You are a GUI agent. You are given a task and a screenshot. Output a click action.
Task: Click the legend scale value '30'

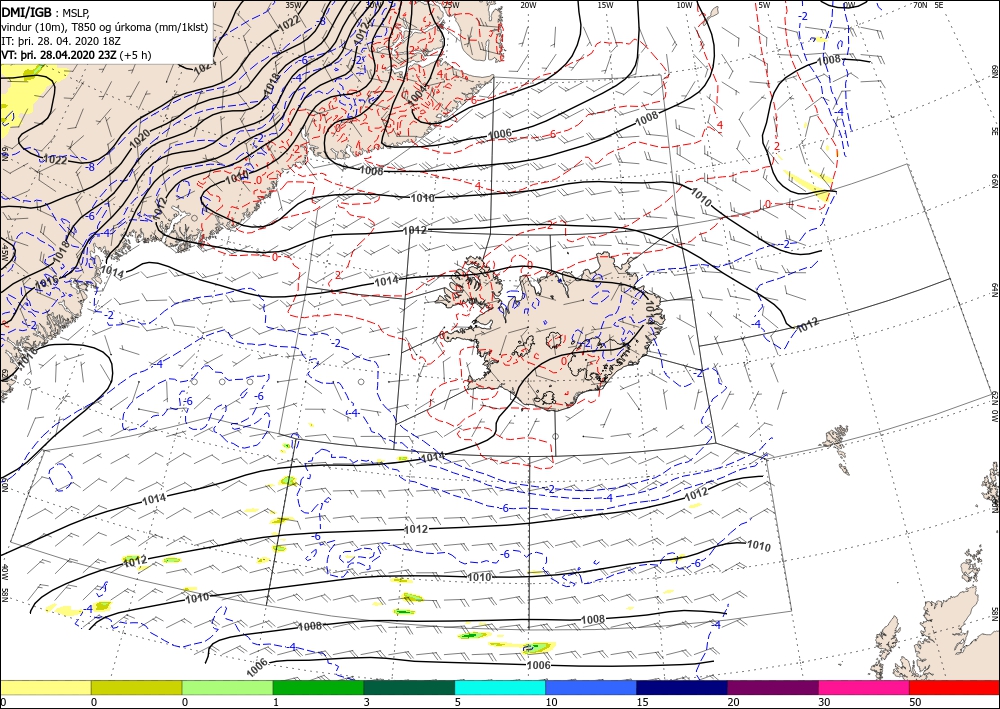coord(825,702)
